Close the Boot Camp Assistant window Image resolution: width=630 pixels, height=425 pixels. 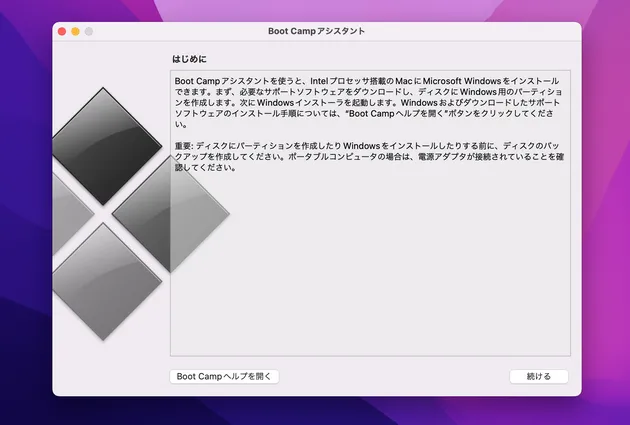[x=62, y=31]
